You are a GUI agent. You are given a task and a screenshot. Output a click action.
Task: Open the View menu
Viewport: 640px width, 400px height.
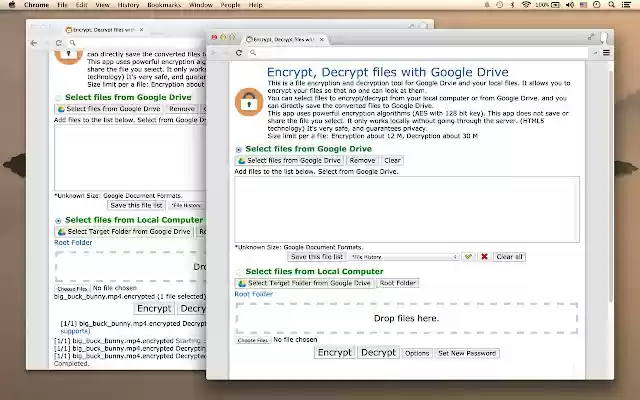click(x=102, y=5)
